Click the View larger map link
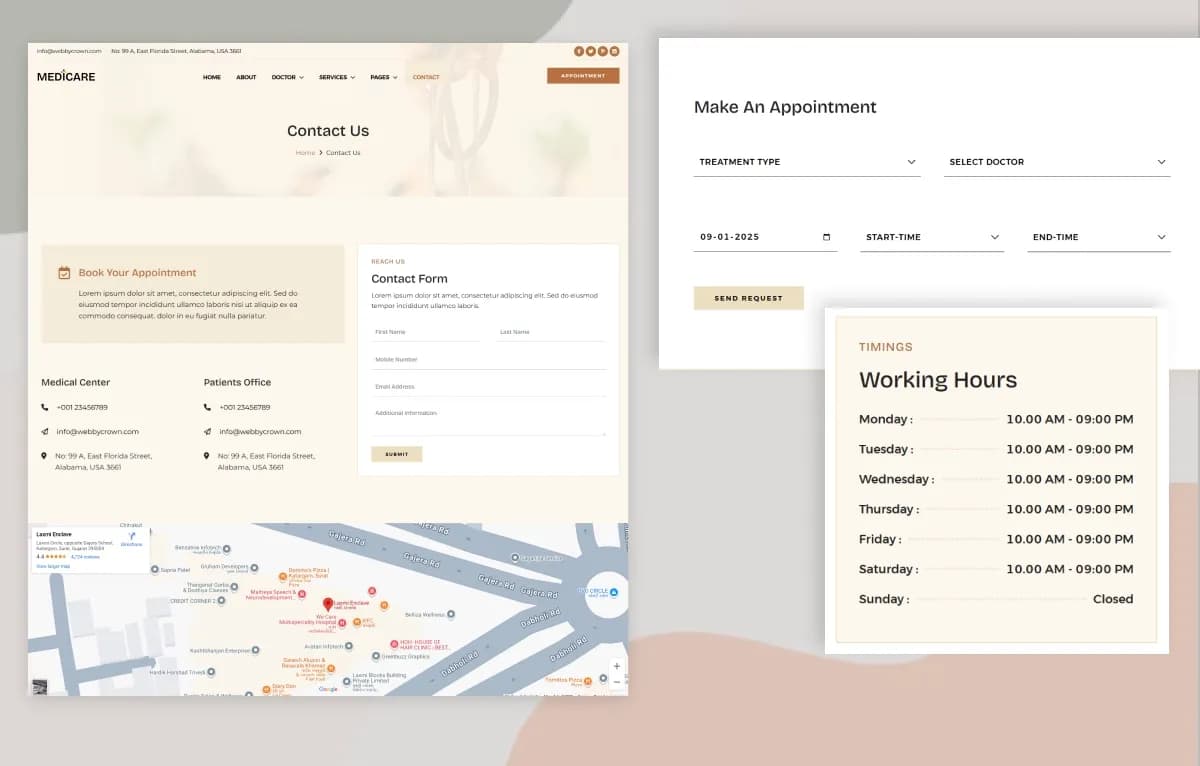The height and width of the screenshot is (766, 1200). (53, 566)
